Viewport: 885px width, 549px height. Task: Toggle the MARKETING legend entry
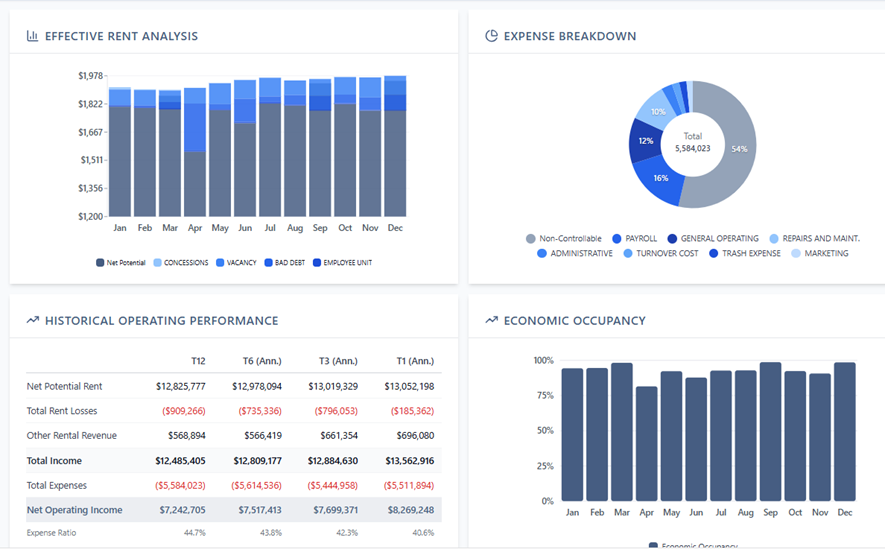(820, 253)
